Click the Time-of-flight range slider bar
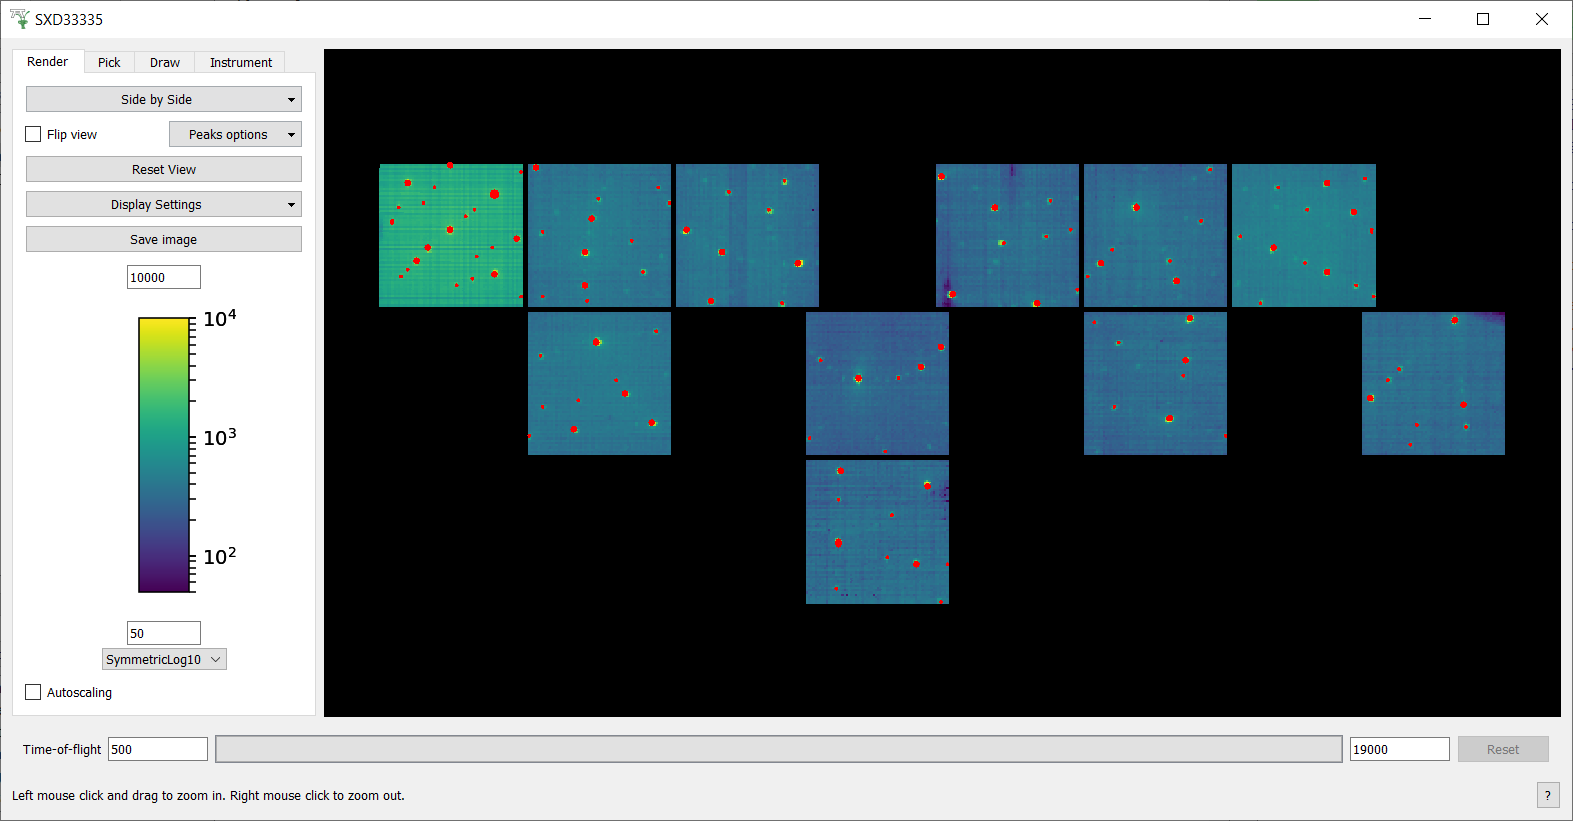 coord(778,749)
